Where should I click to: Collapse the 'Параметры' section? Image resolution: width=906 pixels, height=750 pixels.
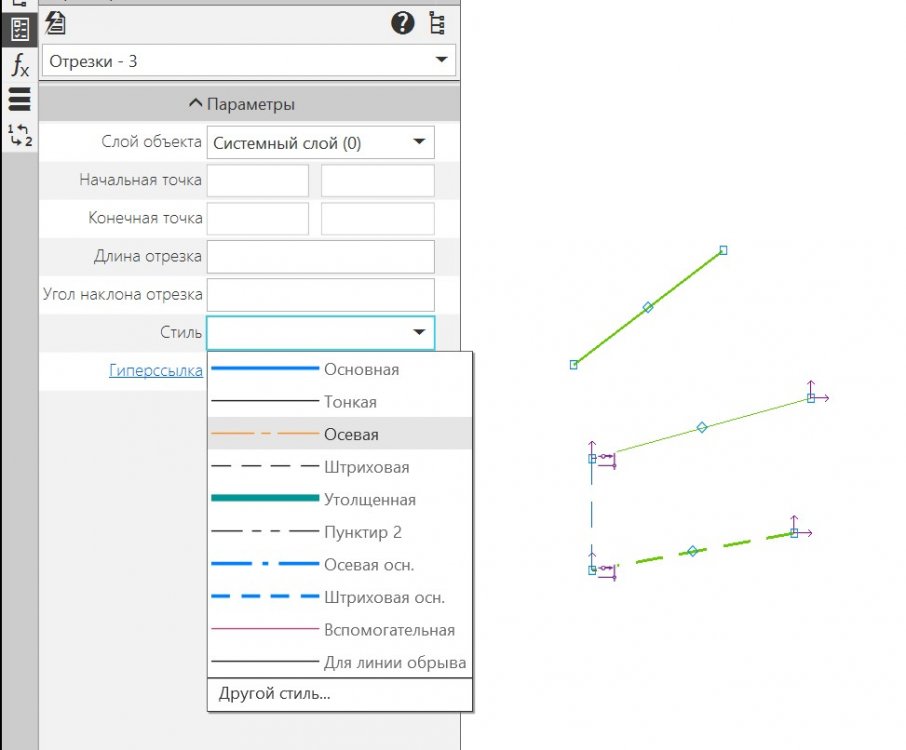(x=249, y=104)
